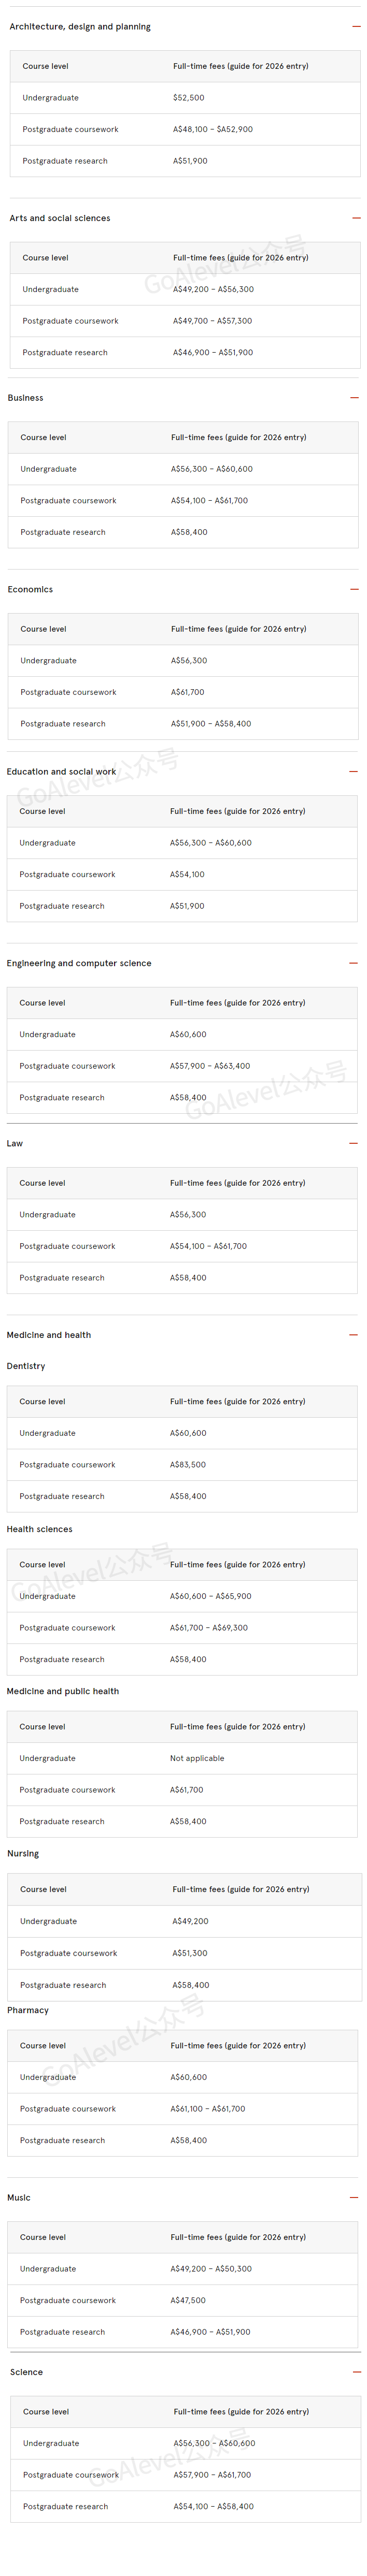This screenshot has height=2576, width=367.
Task: Select the Nursing subsection heading
Action: coord(23,1854)
